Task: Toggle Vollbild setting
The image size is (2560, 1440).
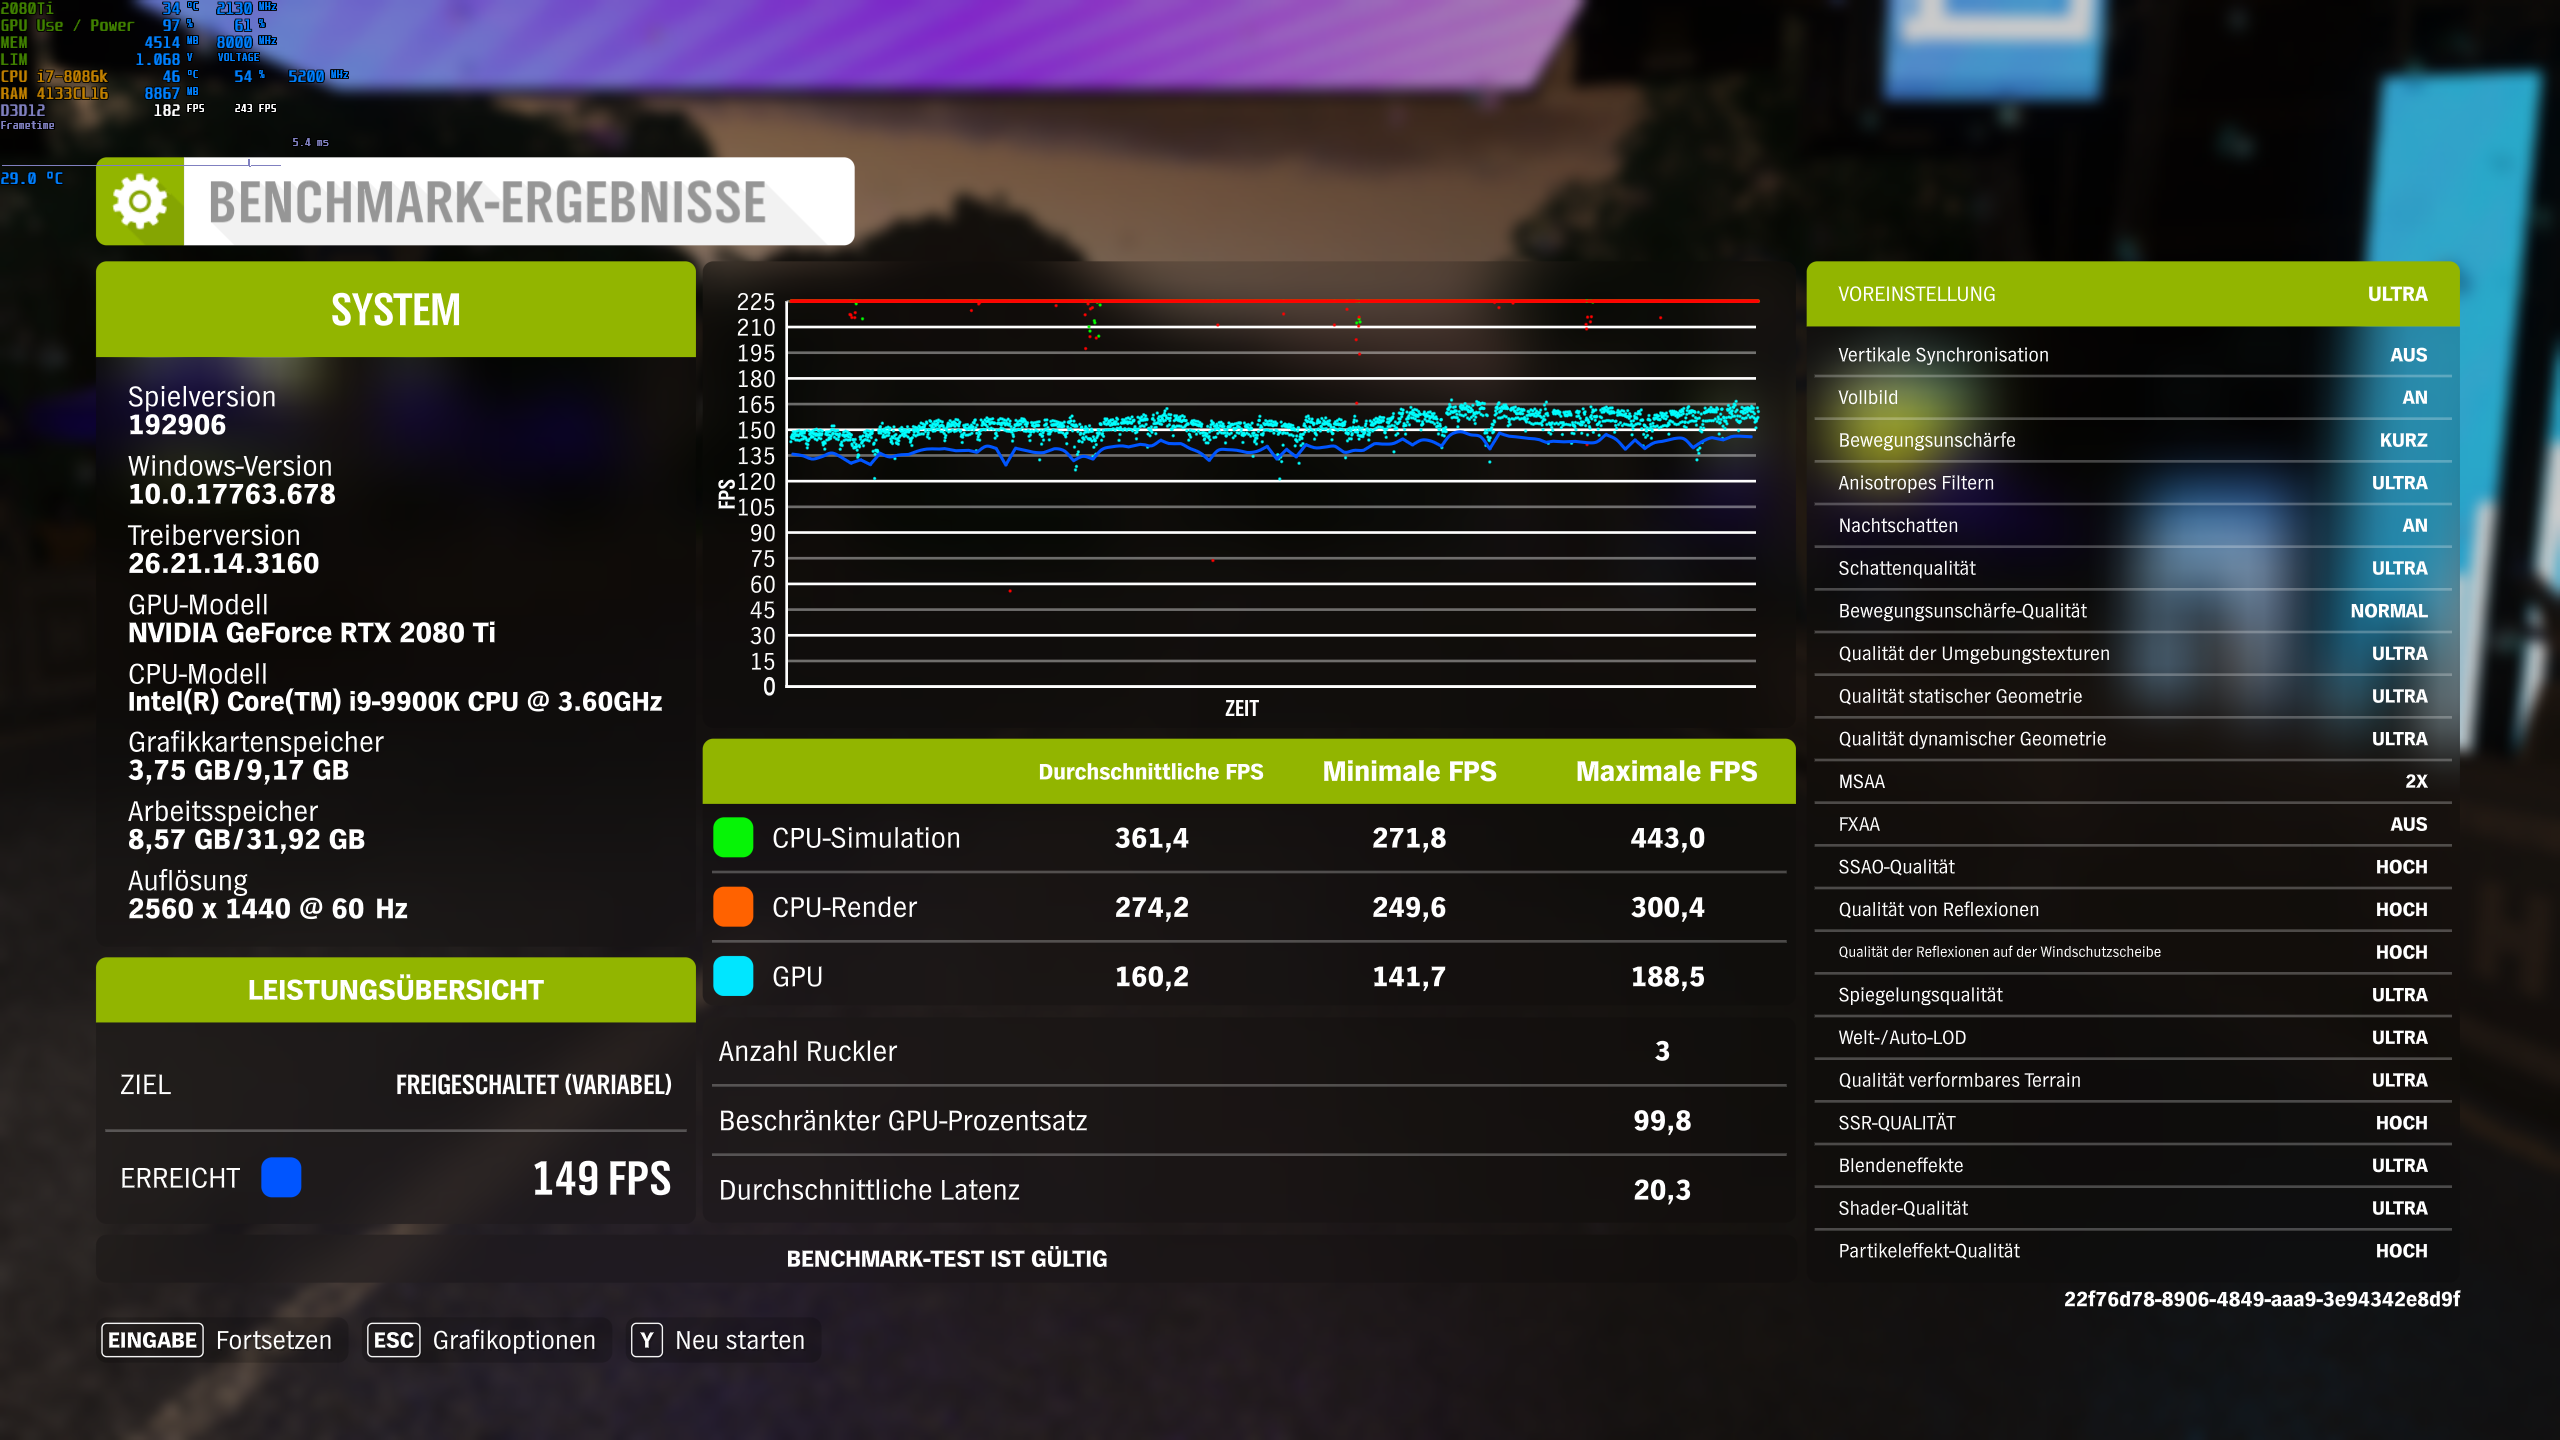Action: tap(2132, 397)
